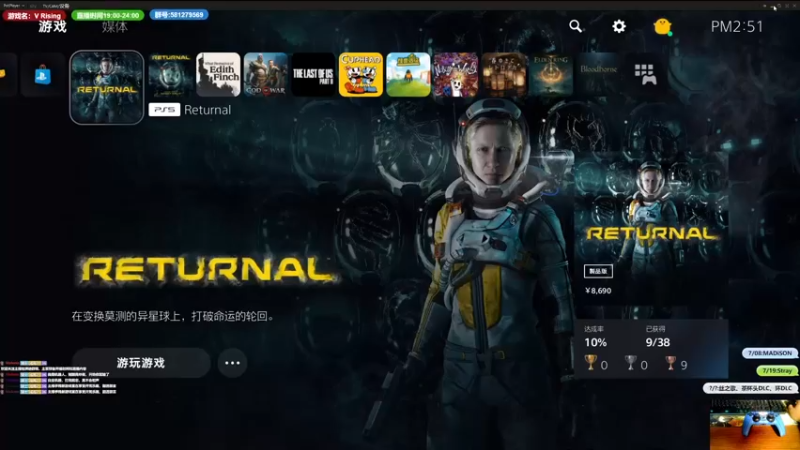Click the green 7/19:Stray schedule bubble

[777, 371]
